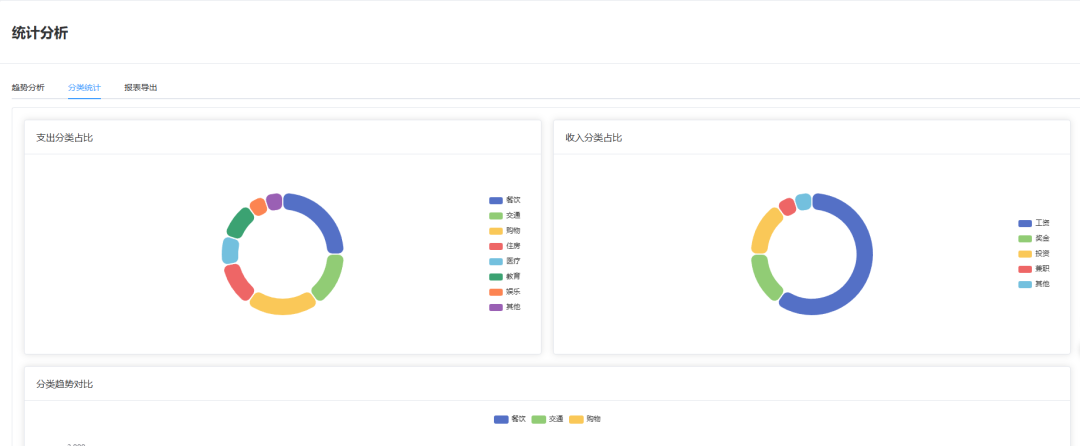
Task: Toggle 其他 legend in 支出分类占比 chart
Action: [x=504, y=307]
